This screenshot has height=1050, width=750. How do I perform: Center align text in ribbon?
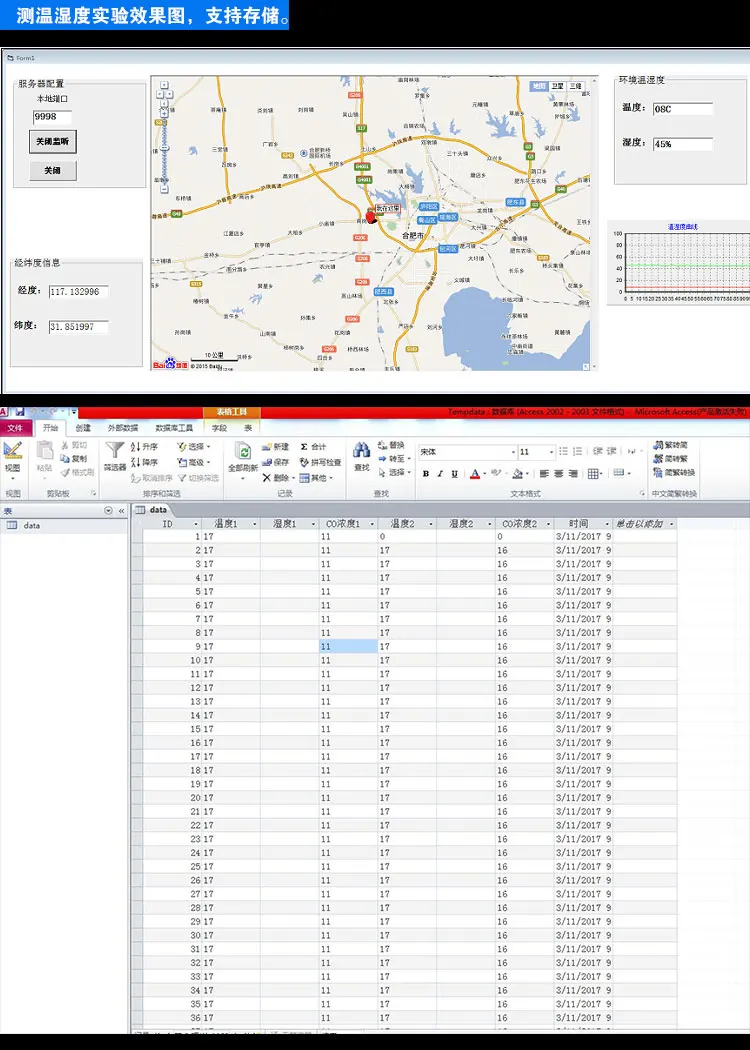[558, 473]
